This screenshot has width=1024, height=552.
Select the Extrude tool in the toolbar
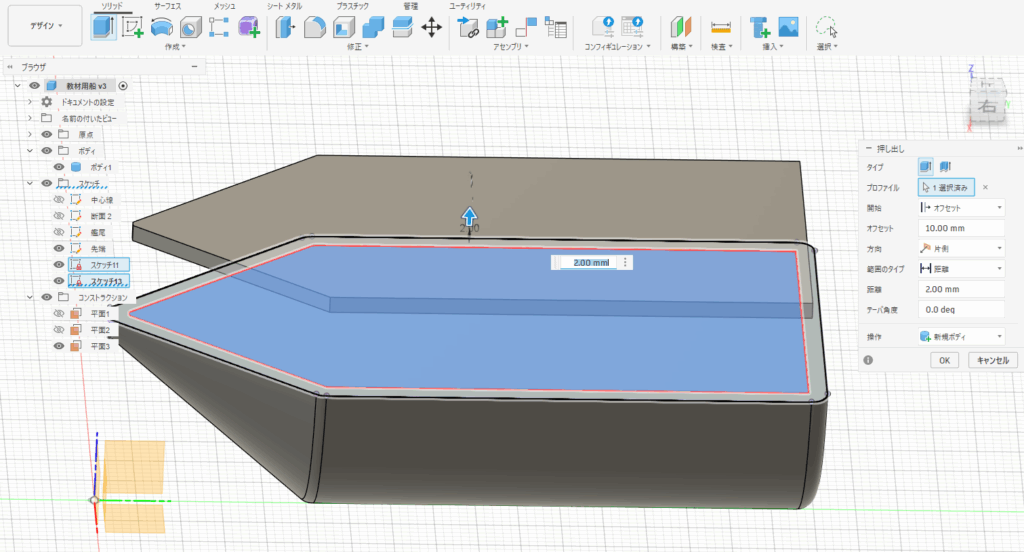tap(104, 27)
